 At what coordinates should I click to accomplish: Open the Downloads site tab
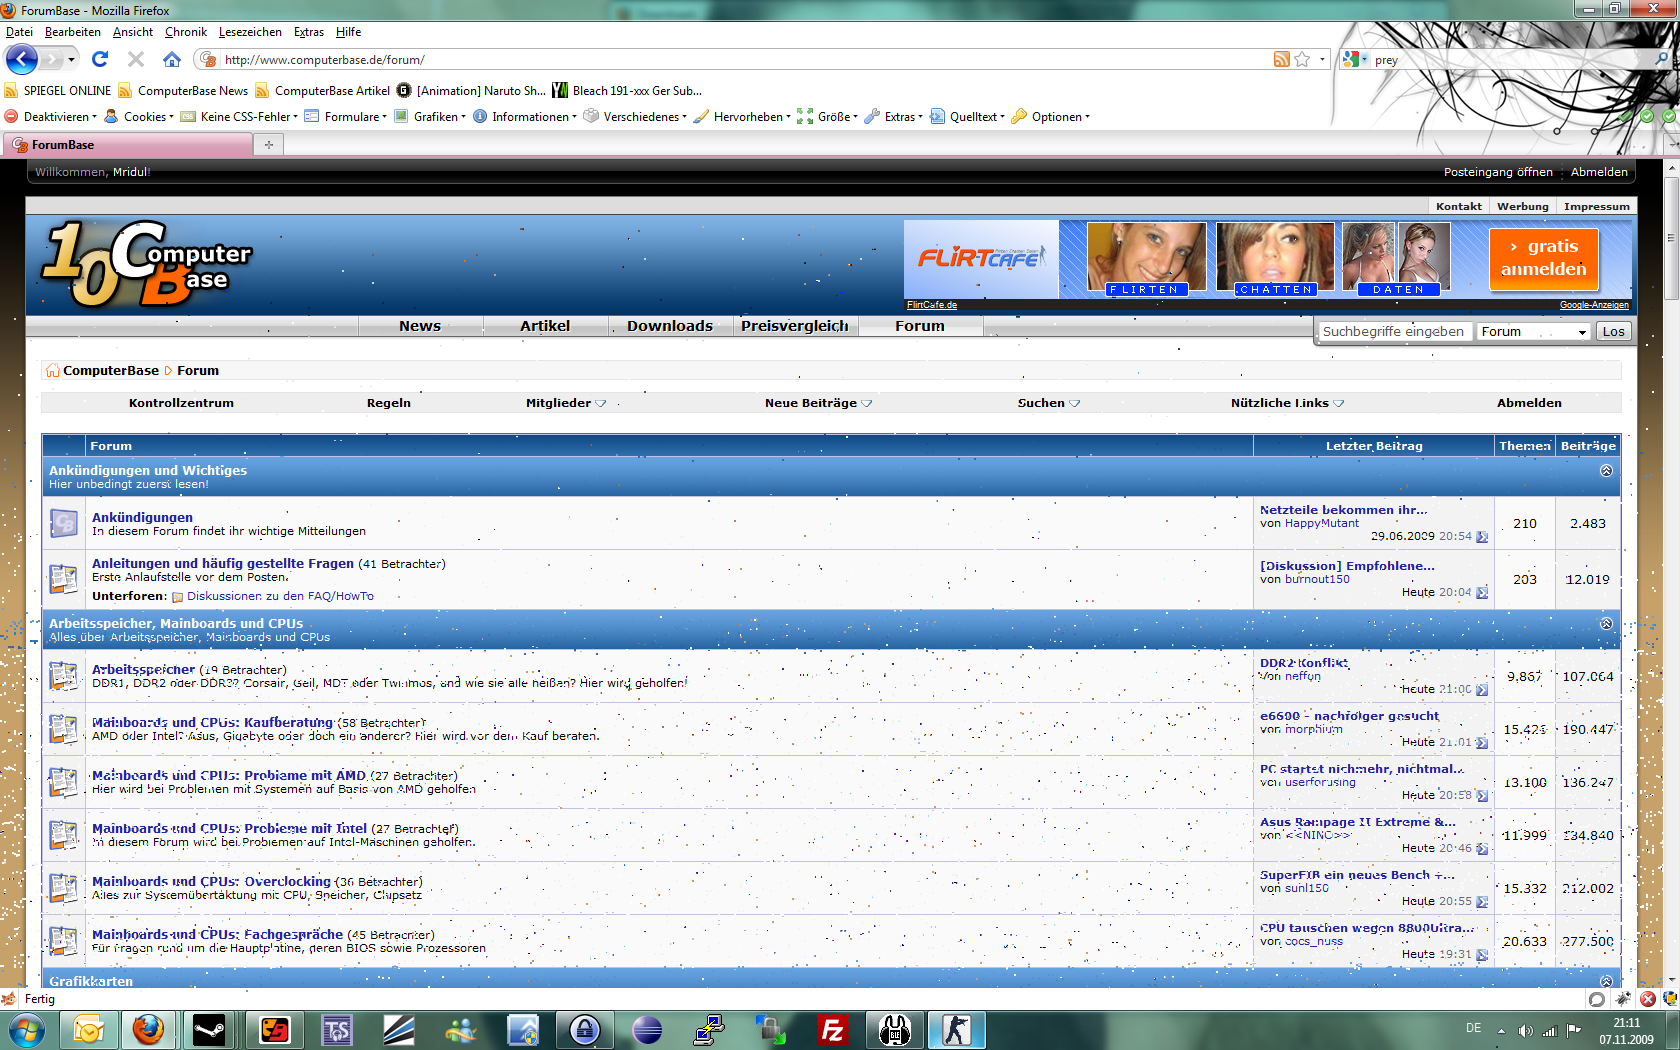point(670,326)
